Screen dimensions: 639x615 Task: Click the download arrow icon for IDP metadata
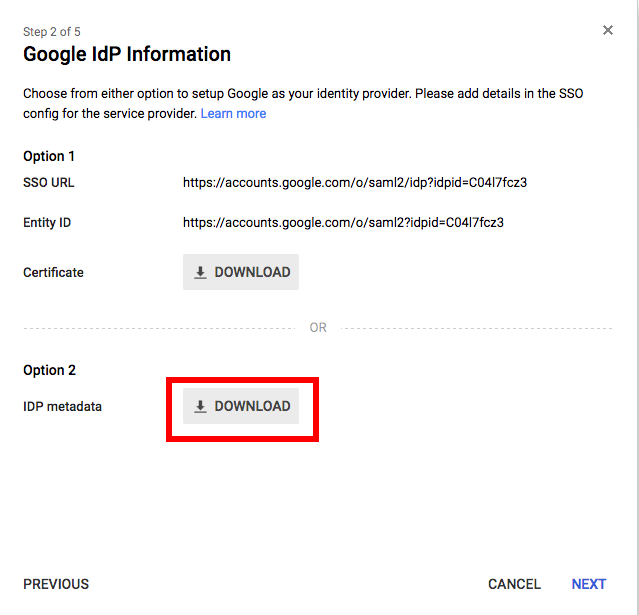coord(200,406)
